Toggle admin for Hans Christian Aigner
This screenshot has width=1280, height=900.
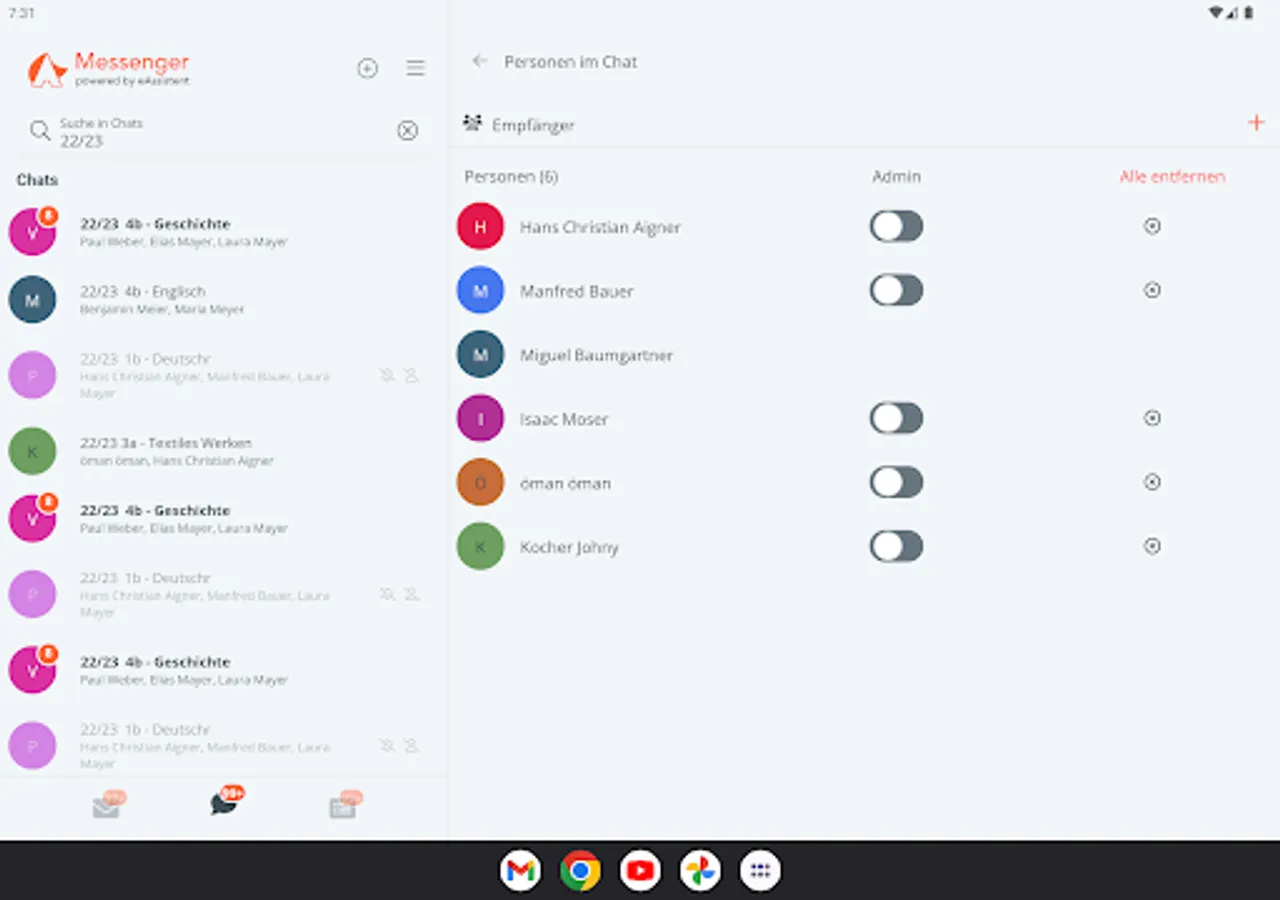tap(896, 226)
